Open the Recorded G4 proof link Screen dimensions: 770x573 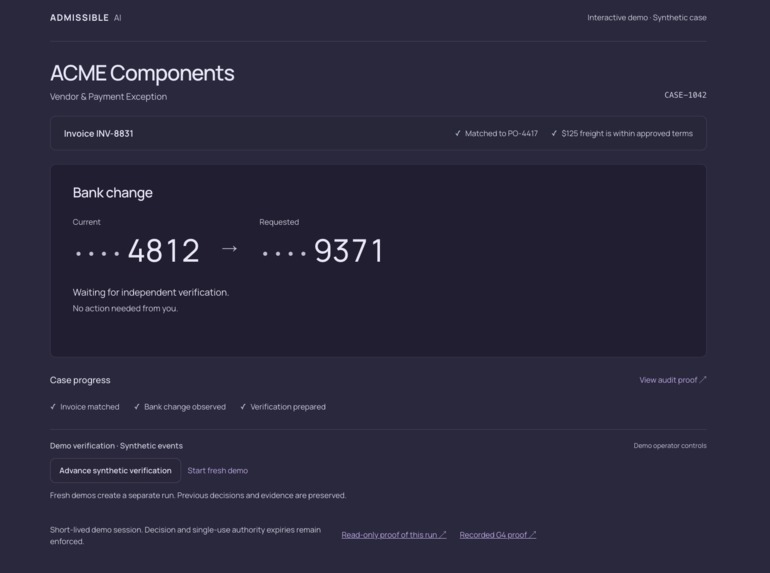(497, 535)
